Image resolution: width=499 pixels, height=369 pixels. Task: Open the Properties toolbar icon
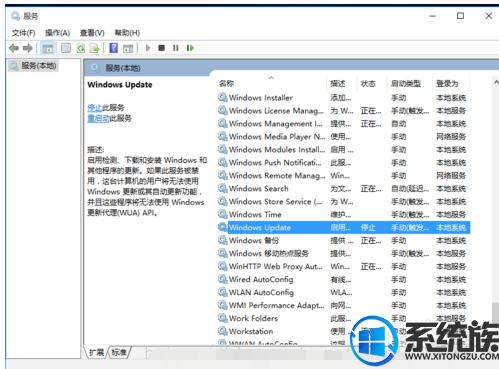coord(66,48)
